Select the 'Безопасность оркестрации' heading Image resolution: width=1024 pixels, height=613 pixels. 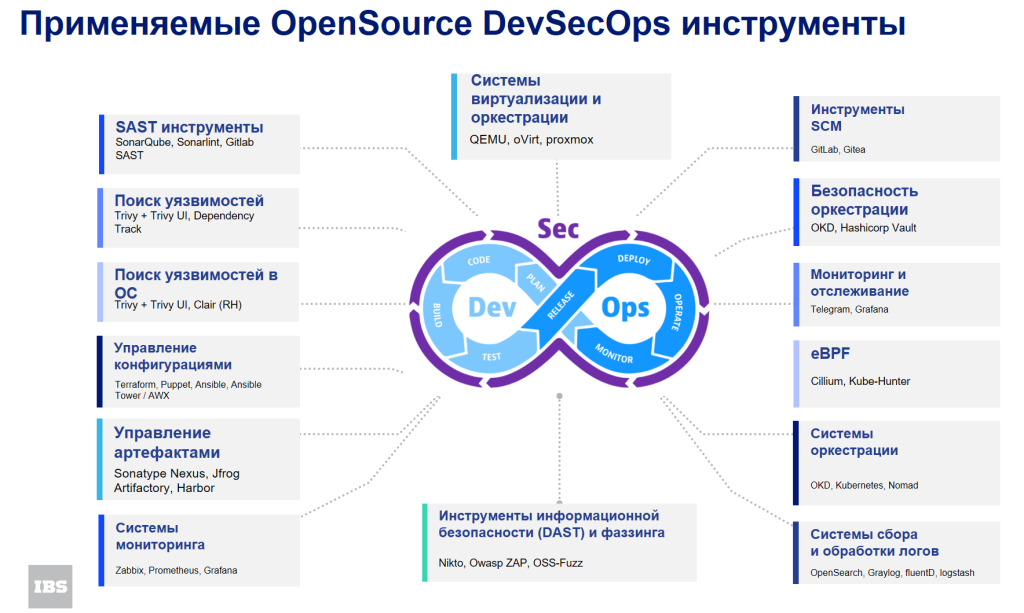(x=864, y=200)
